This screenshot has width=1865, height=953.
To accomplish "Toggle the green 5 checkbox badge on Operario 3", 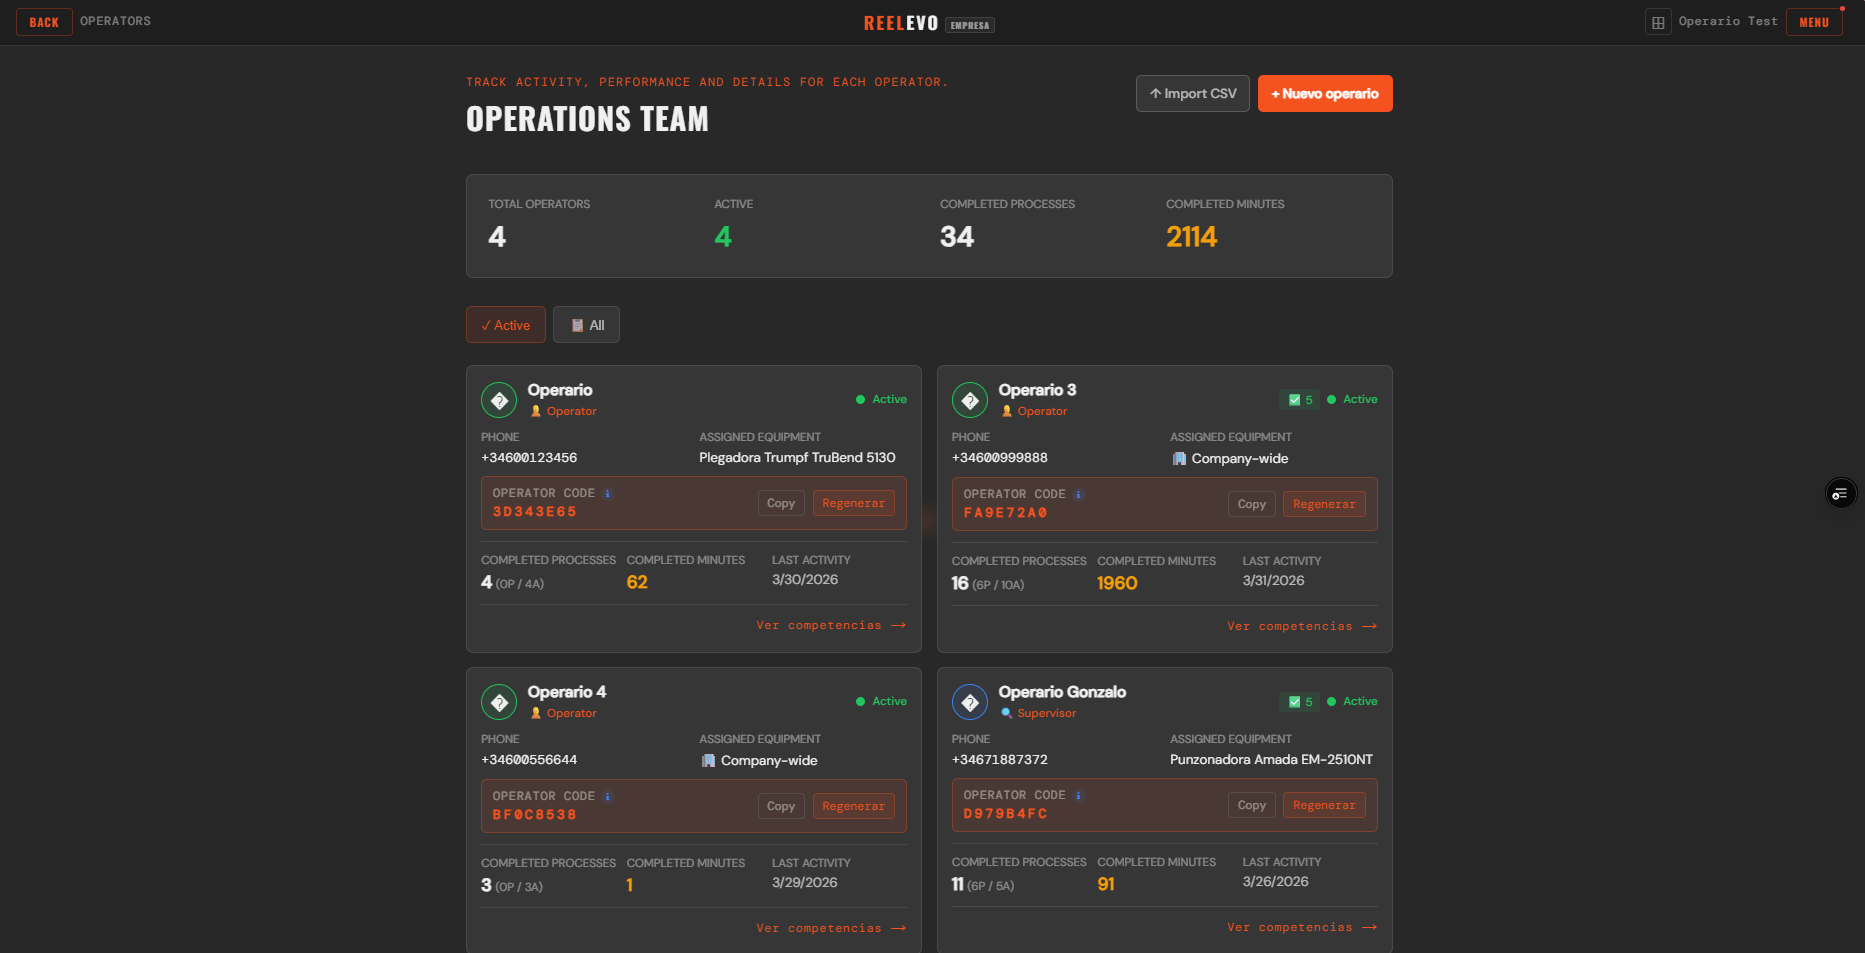I will coord(1299,399).
